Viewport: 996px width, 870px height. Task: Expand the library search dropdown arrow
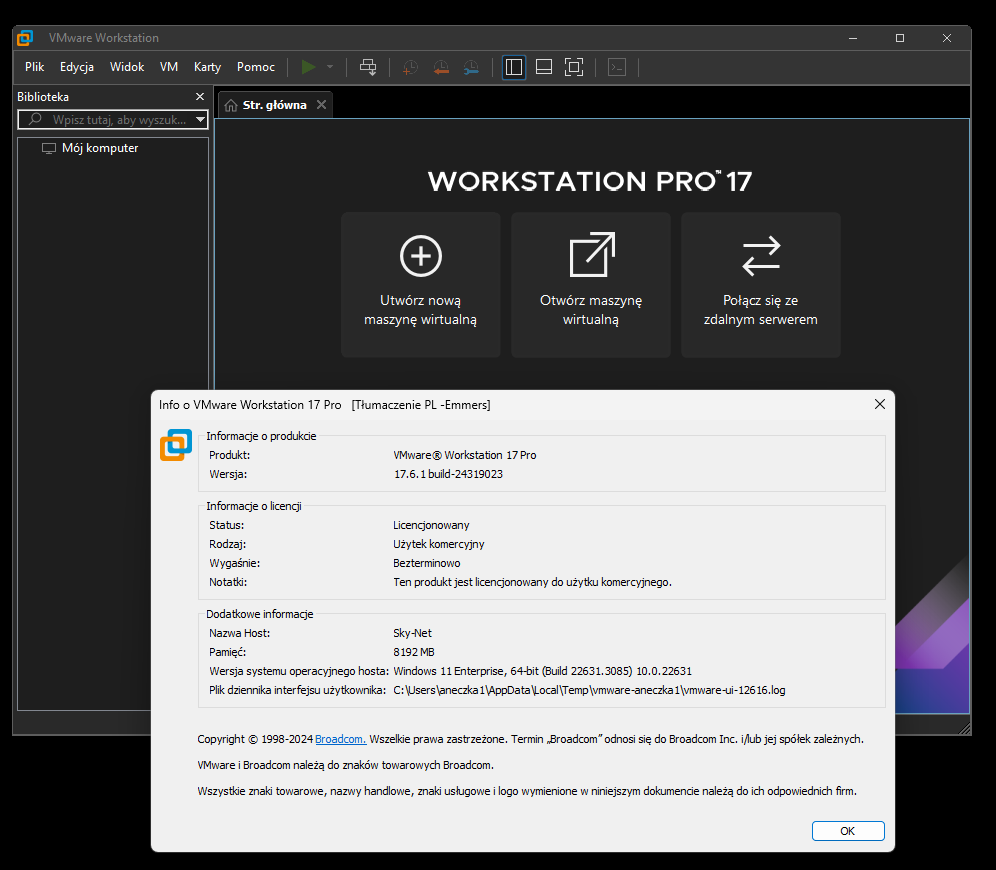point(201,119)
